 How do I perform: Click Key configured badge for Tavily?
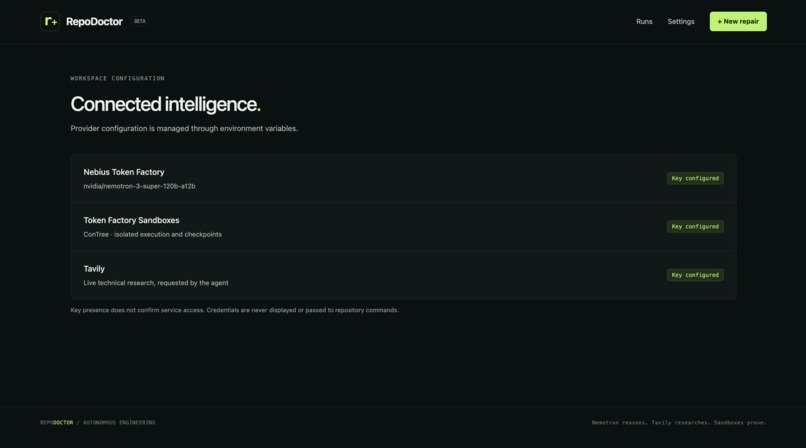(x=695, y=275)
